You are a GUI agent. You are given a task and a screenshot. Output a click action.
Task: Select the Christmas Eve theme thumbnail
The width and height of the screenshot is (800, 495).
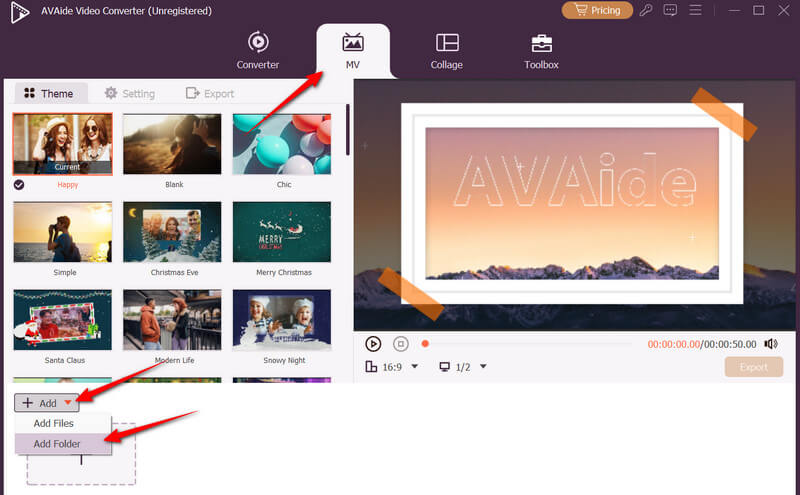tap(172, 232)
